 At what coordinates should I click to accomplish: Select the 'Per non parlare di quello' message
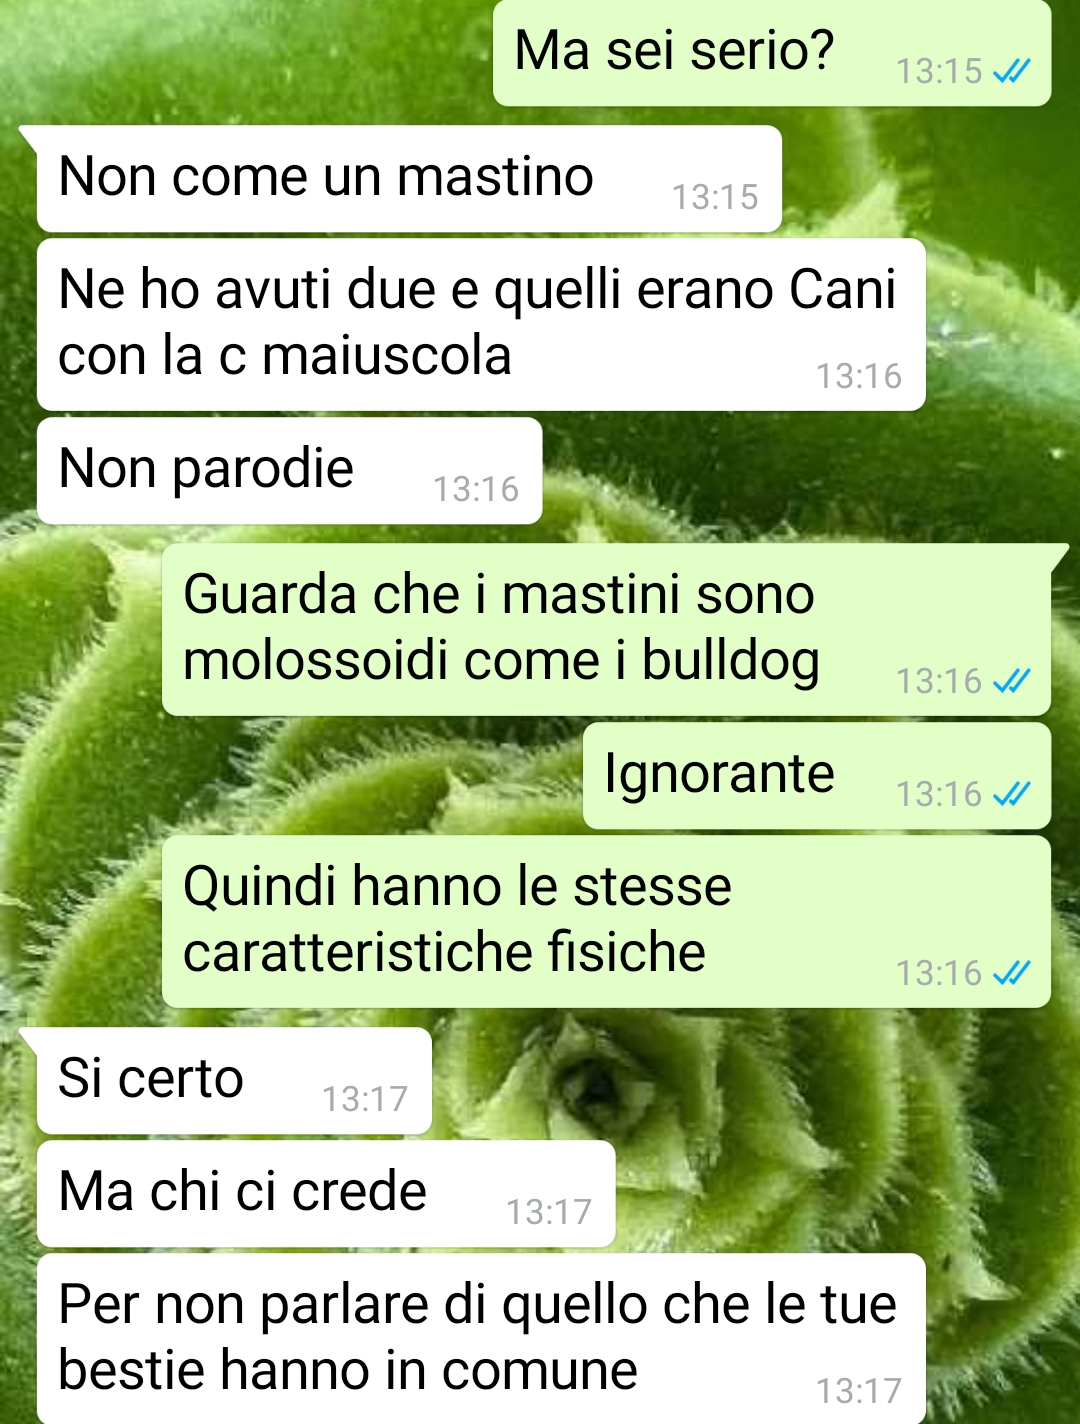481,1338
